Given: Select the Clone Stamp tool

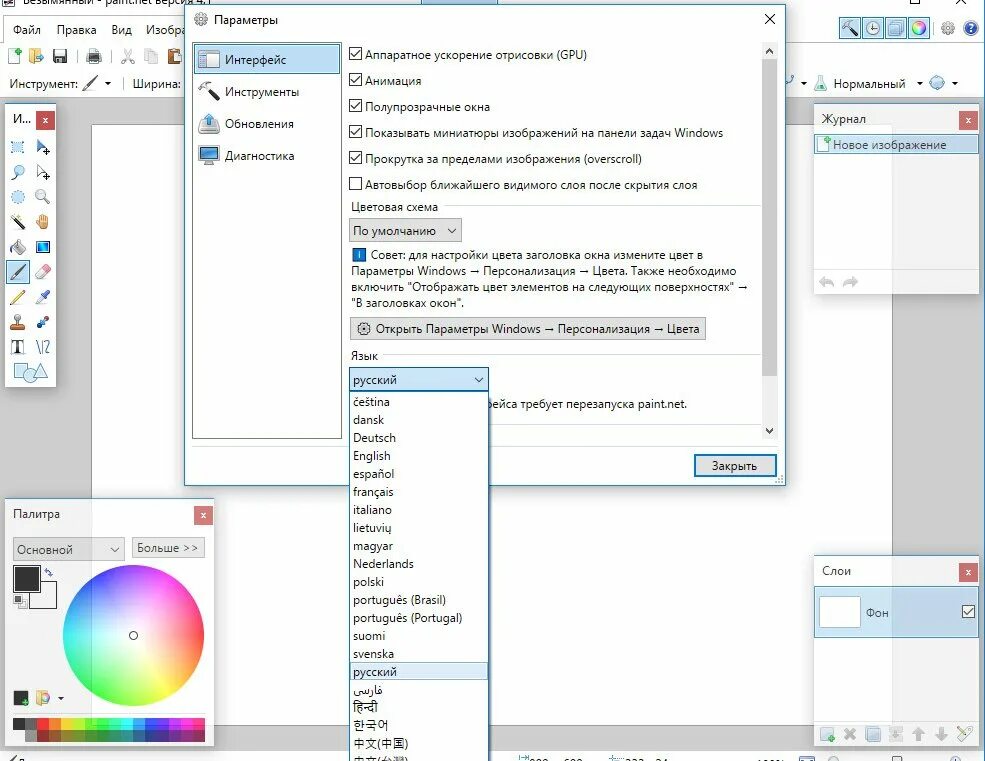Looking at the screenshot, I should click(18, 322).
